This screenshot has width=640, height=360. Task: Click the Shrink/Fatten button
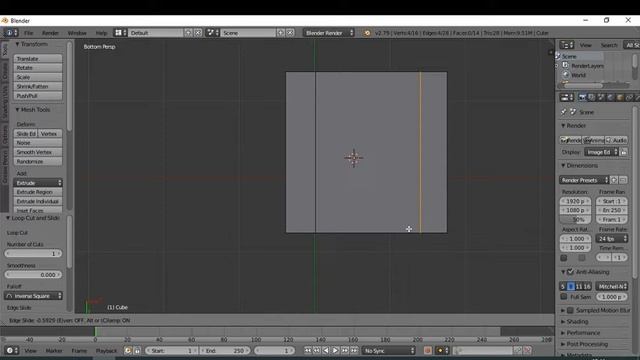38,87
